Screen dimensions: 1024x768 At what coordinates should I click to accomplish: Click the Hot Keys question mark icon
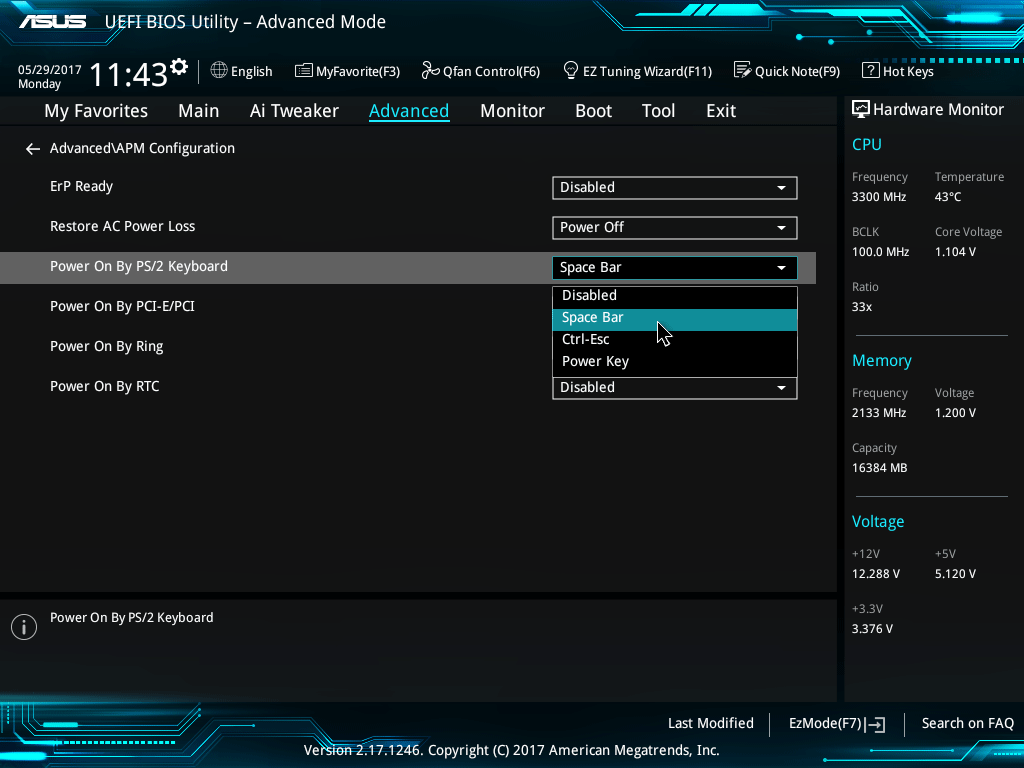(x=871, y=71)
